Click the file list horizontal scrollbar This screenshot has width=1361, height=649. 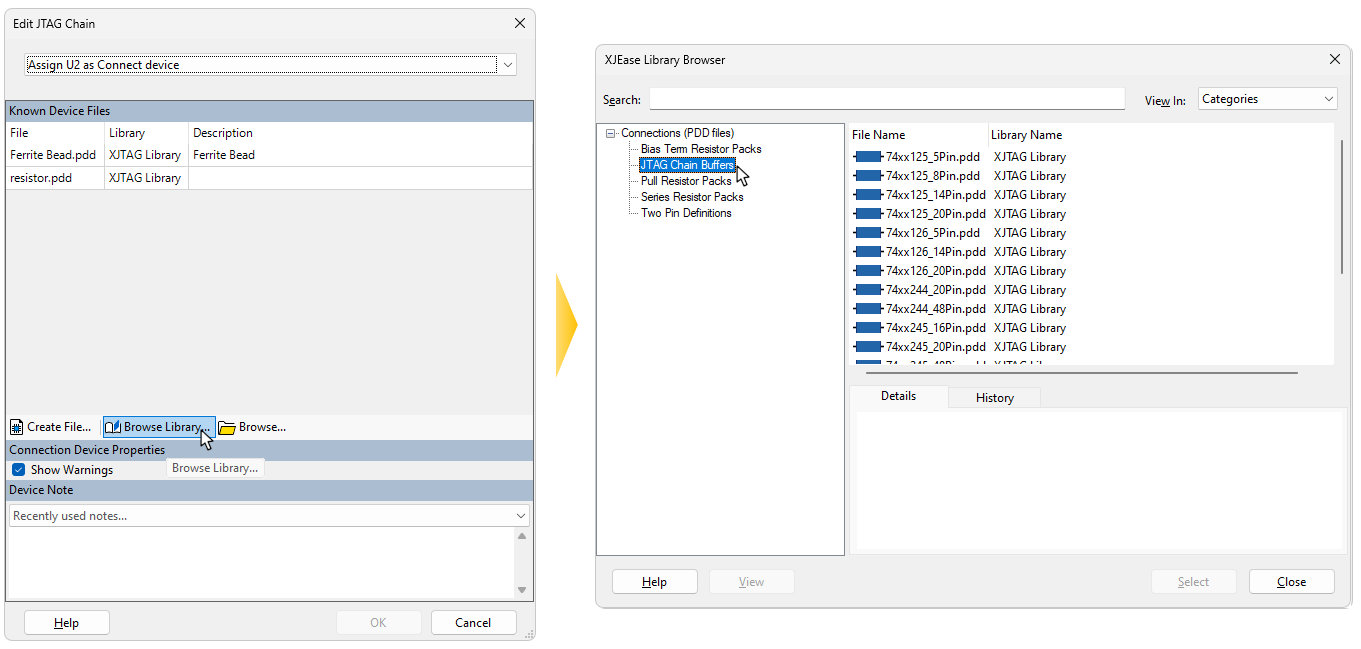(1080, 373)
